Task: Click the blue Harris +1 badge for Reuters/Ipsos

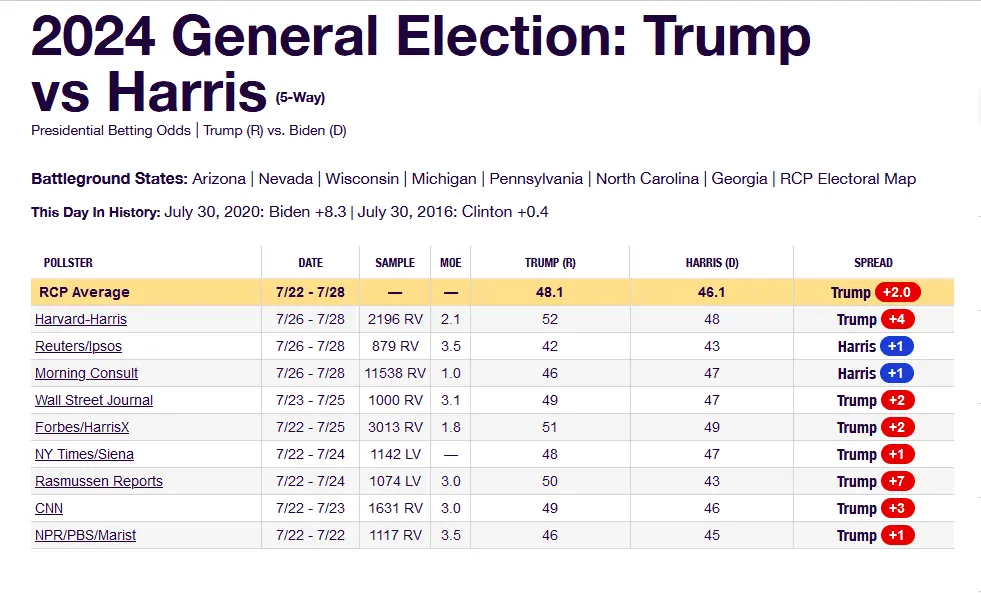Action: (x=897, y=347)
